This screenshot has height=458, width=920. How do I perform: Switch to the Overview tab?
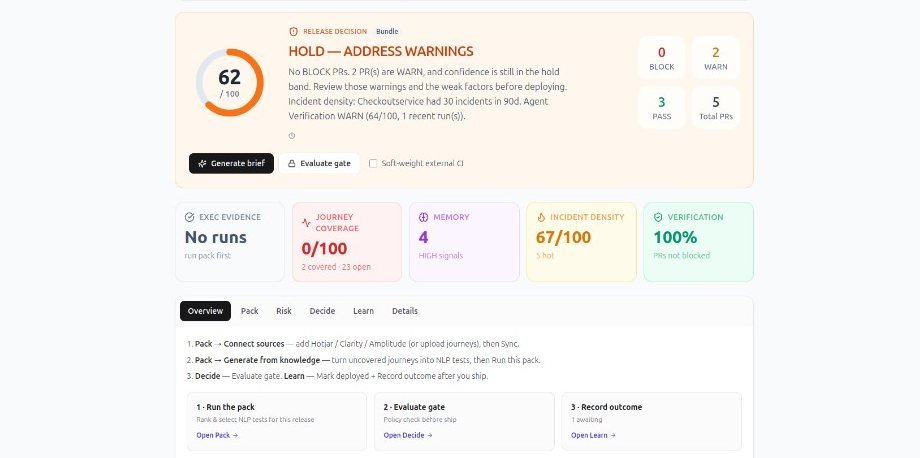pyautogui.click(x=205, y=311)
